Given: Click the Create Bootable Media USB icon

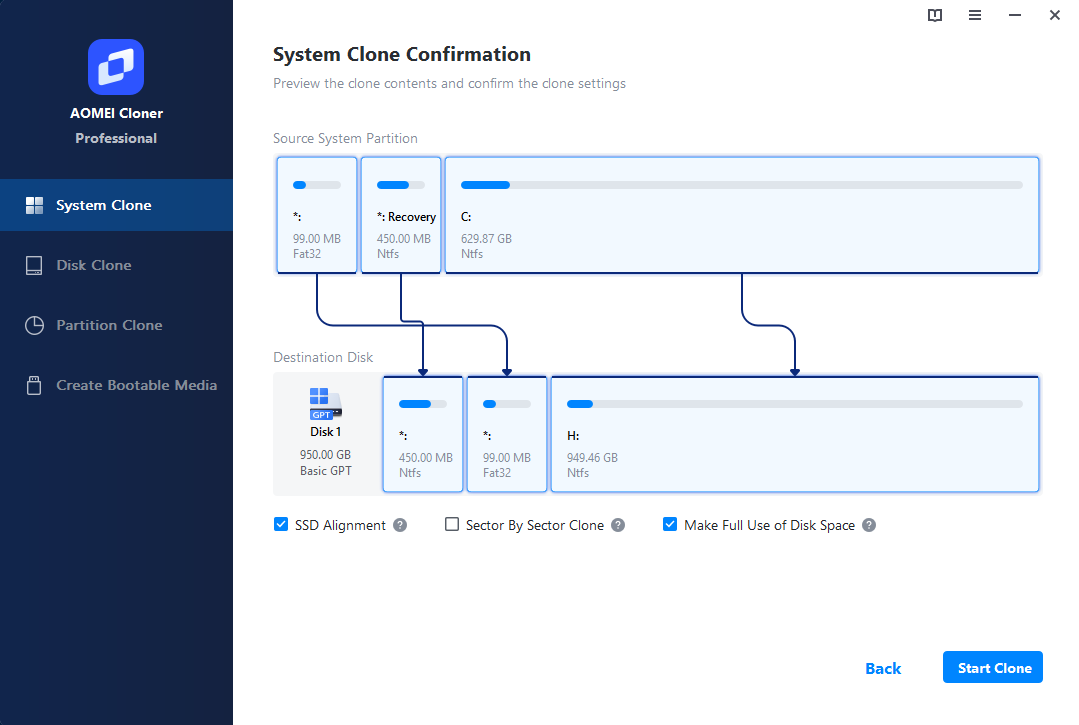Looking at the screenshot, I should [x=34, y=385].
